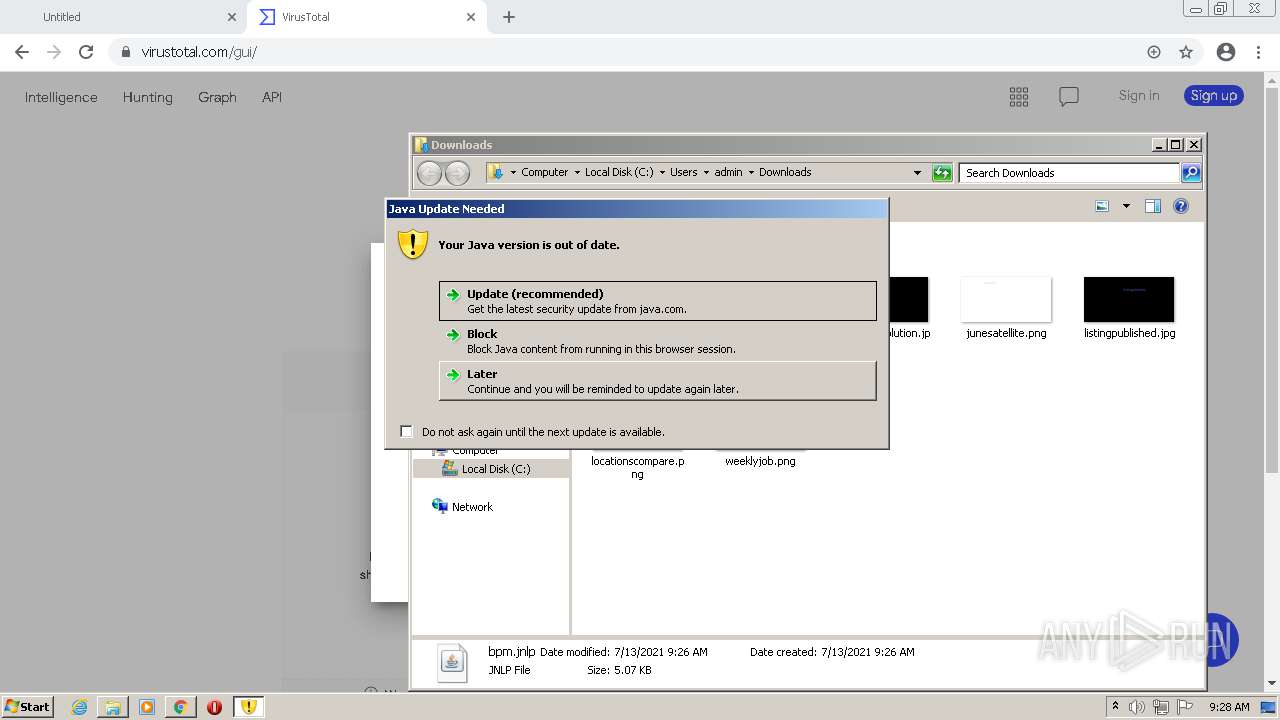The width and height of the screenshot is (1280, 720).
Task: Change view using Explorer views icon
Action: click(x=1102, y=206)
